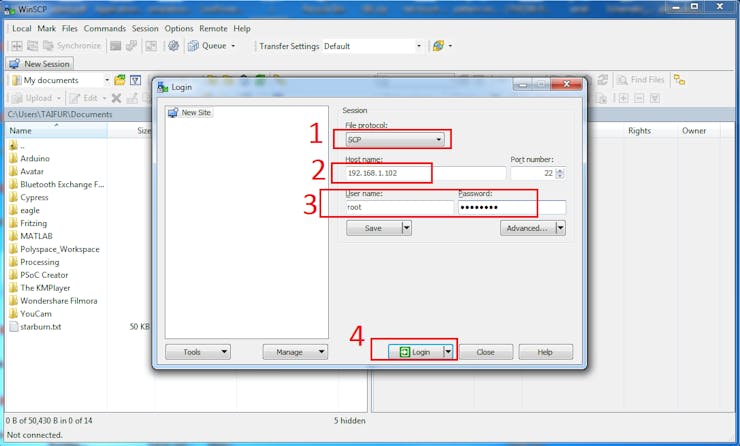Click the terminal console toolbar icon

tap(116, 46)
